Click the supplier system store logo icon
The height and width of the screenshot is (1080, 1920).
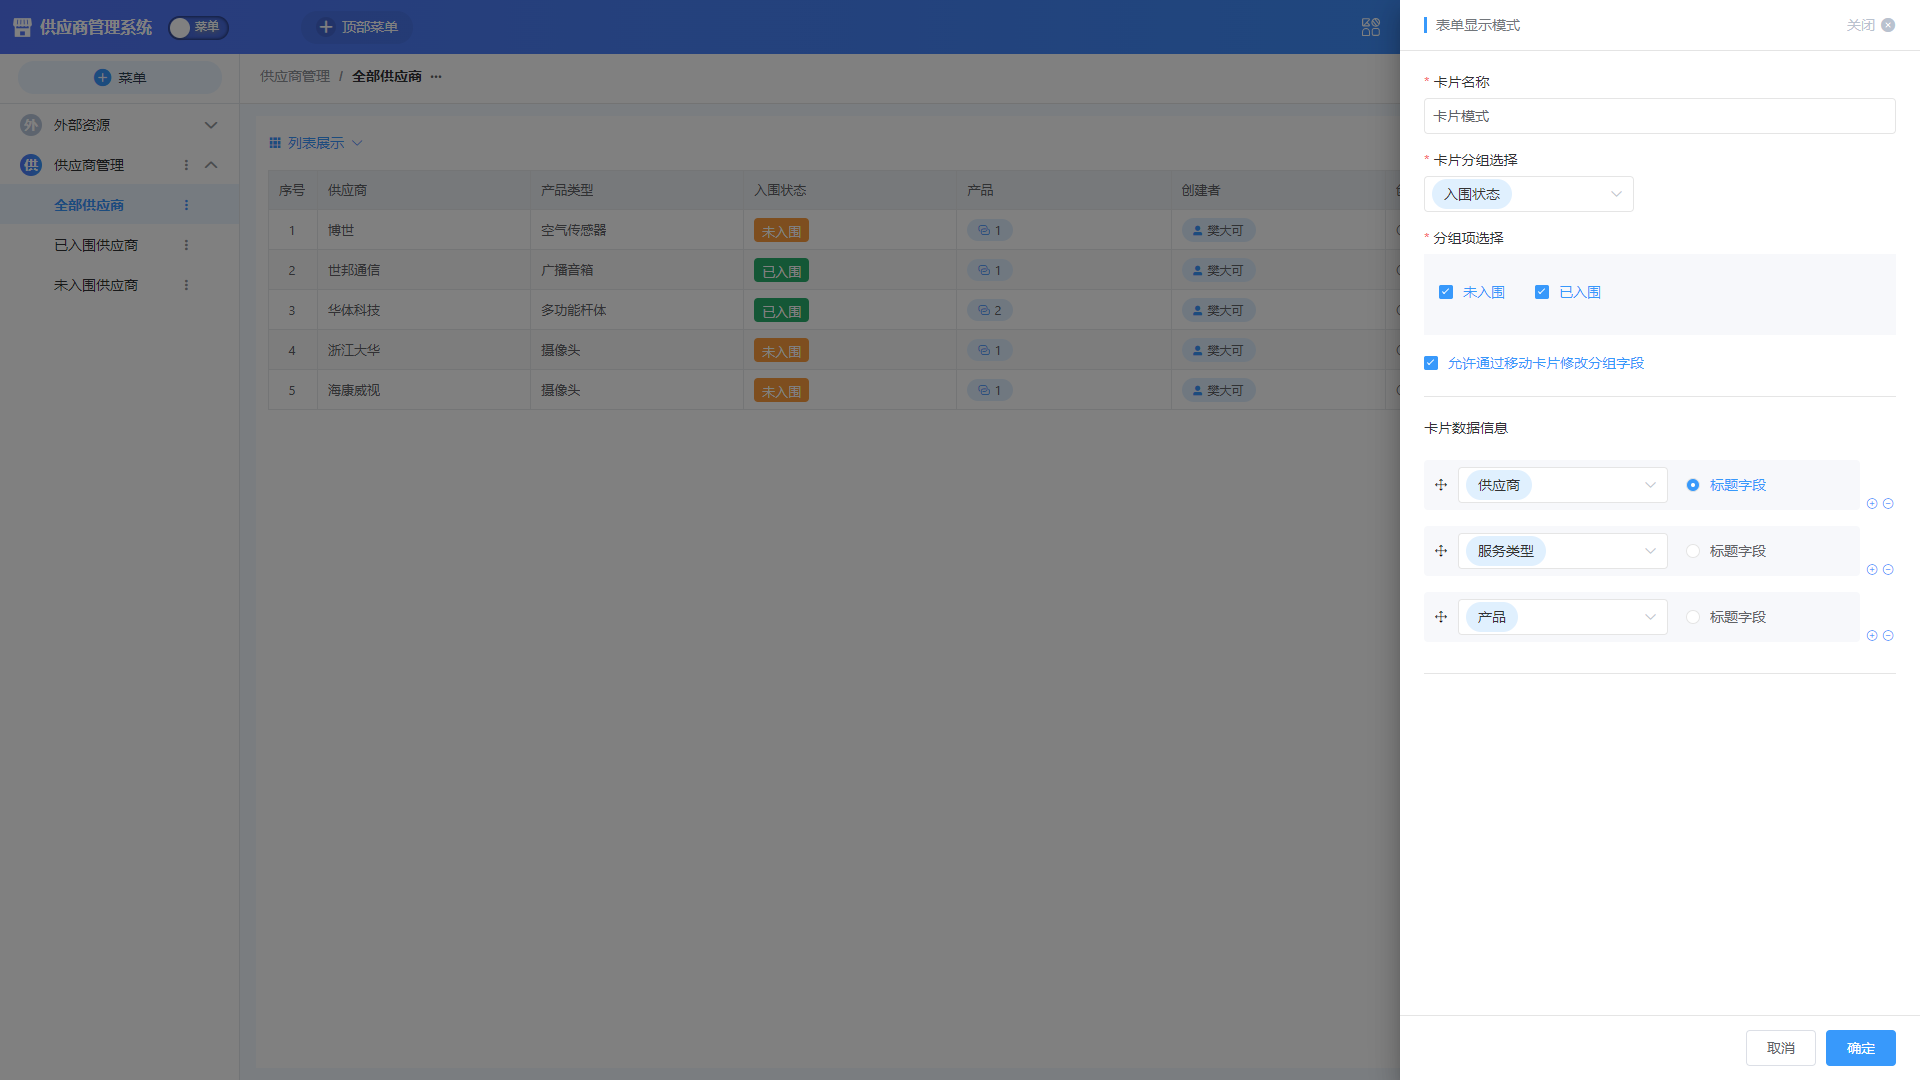22,27
